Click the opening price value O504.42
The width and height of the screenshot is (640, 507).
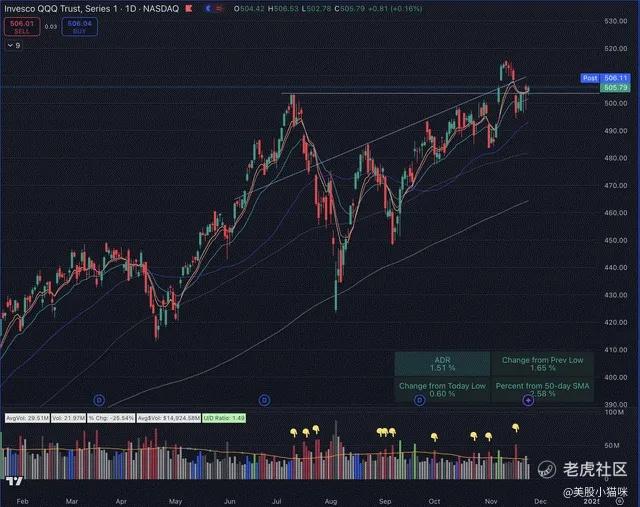pos(249,9)
